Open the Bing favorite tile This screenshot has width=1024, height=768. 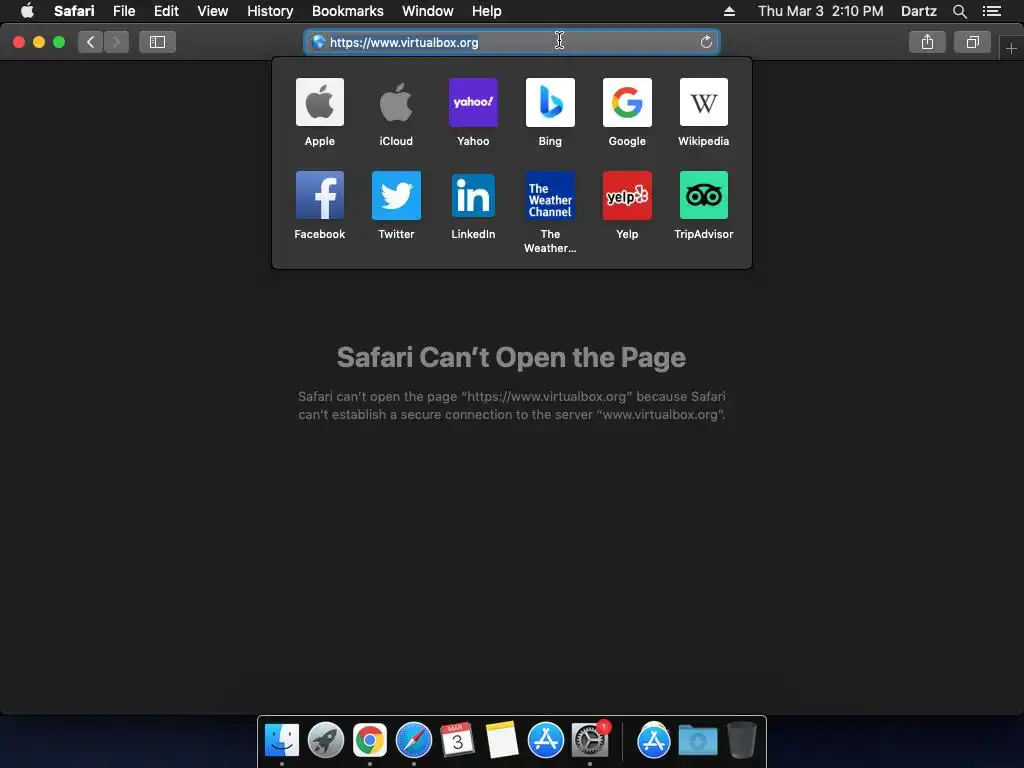point(550,103)
